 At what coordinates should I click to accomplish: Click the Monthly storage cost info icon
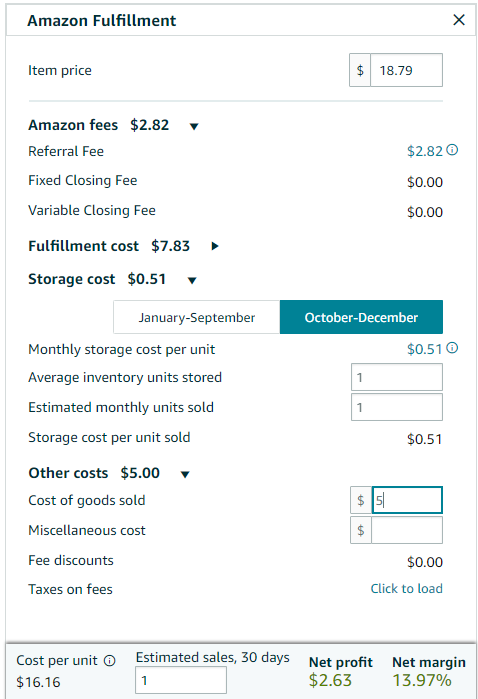point(452,348)
